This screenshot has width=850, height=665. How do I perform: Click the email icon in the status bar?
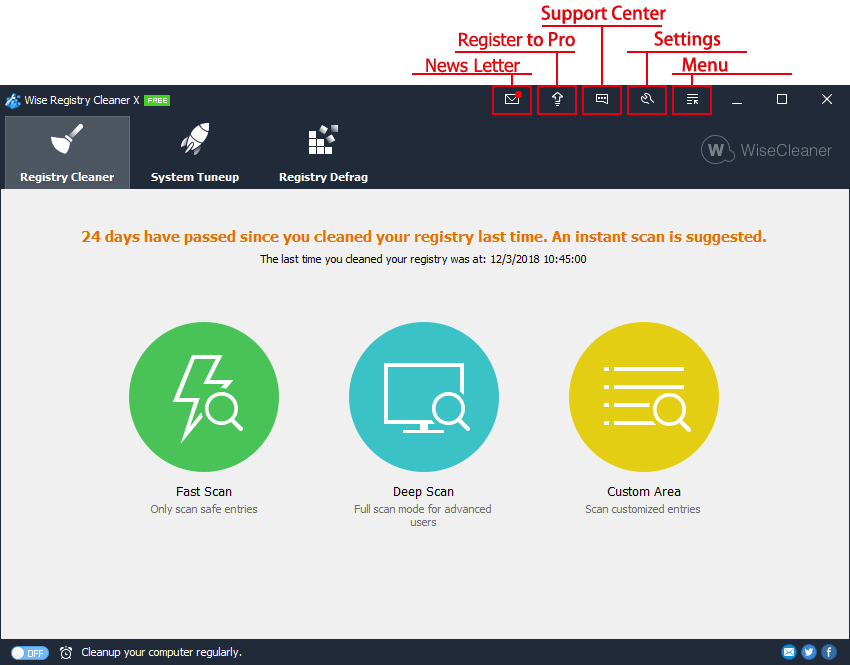[x=789, y=652]
